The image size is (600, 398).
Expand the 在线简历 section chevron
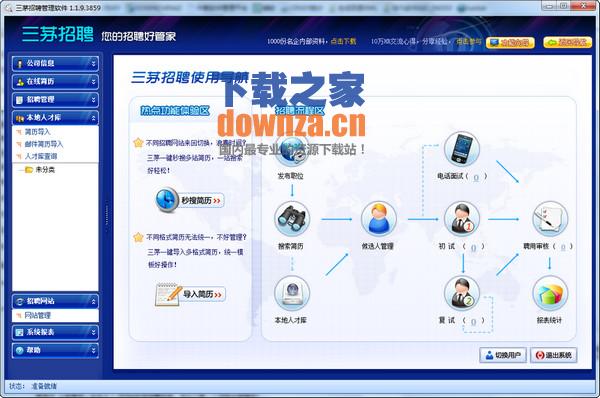click(x=93, y=82)
